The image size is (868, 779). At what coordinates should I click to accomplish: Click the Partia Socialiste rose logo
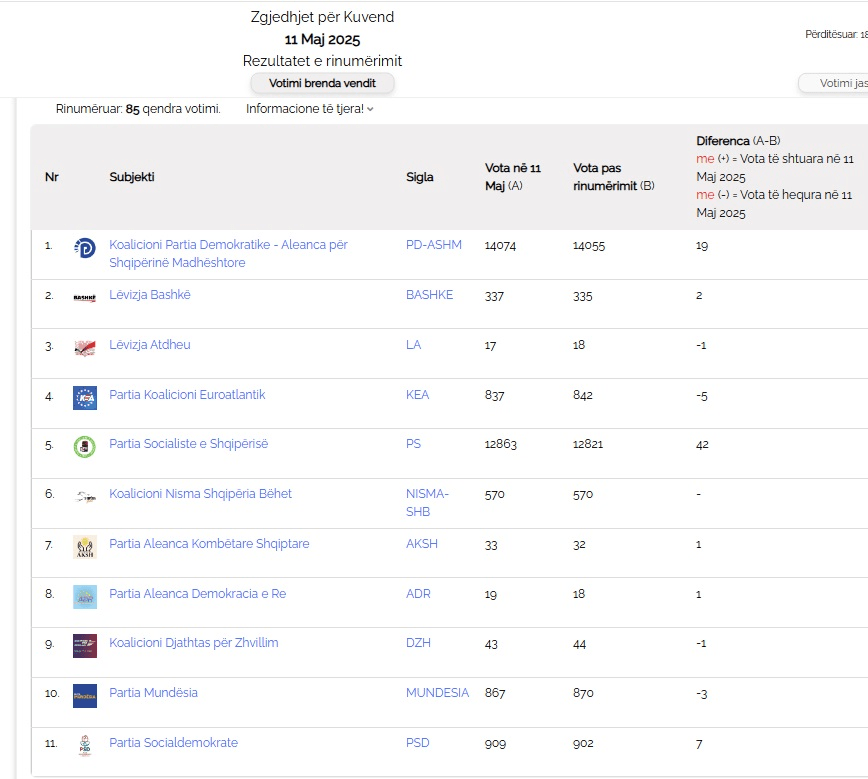pos(85,447)
